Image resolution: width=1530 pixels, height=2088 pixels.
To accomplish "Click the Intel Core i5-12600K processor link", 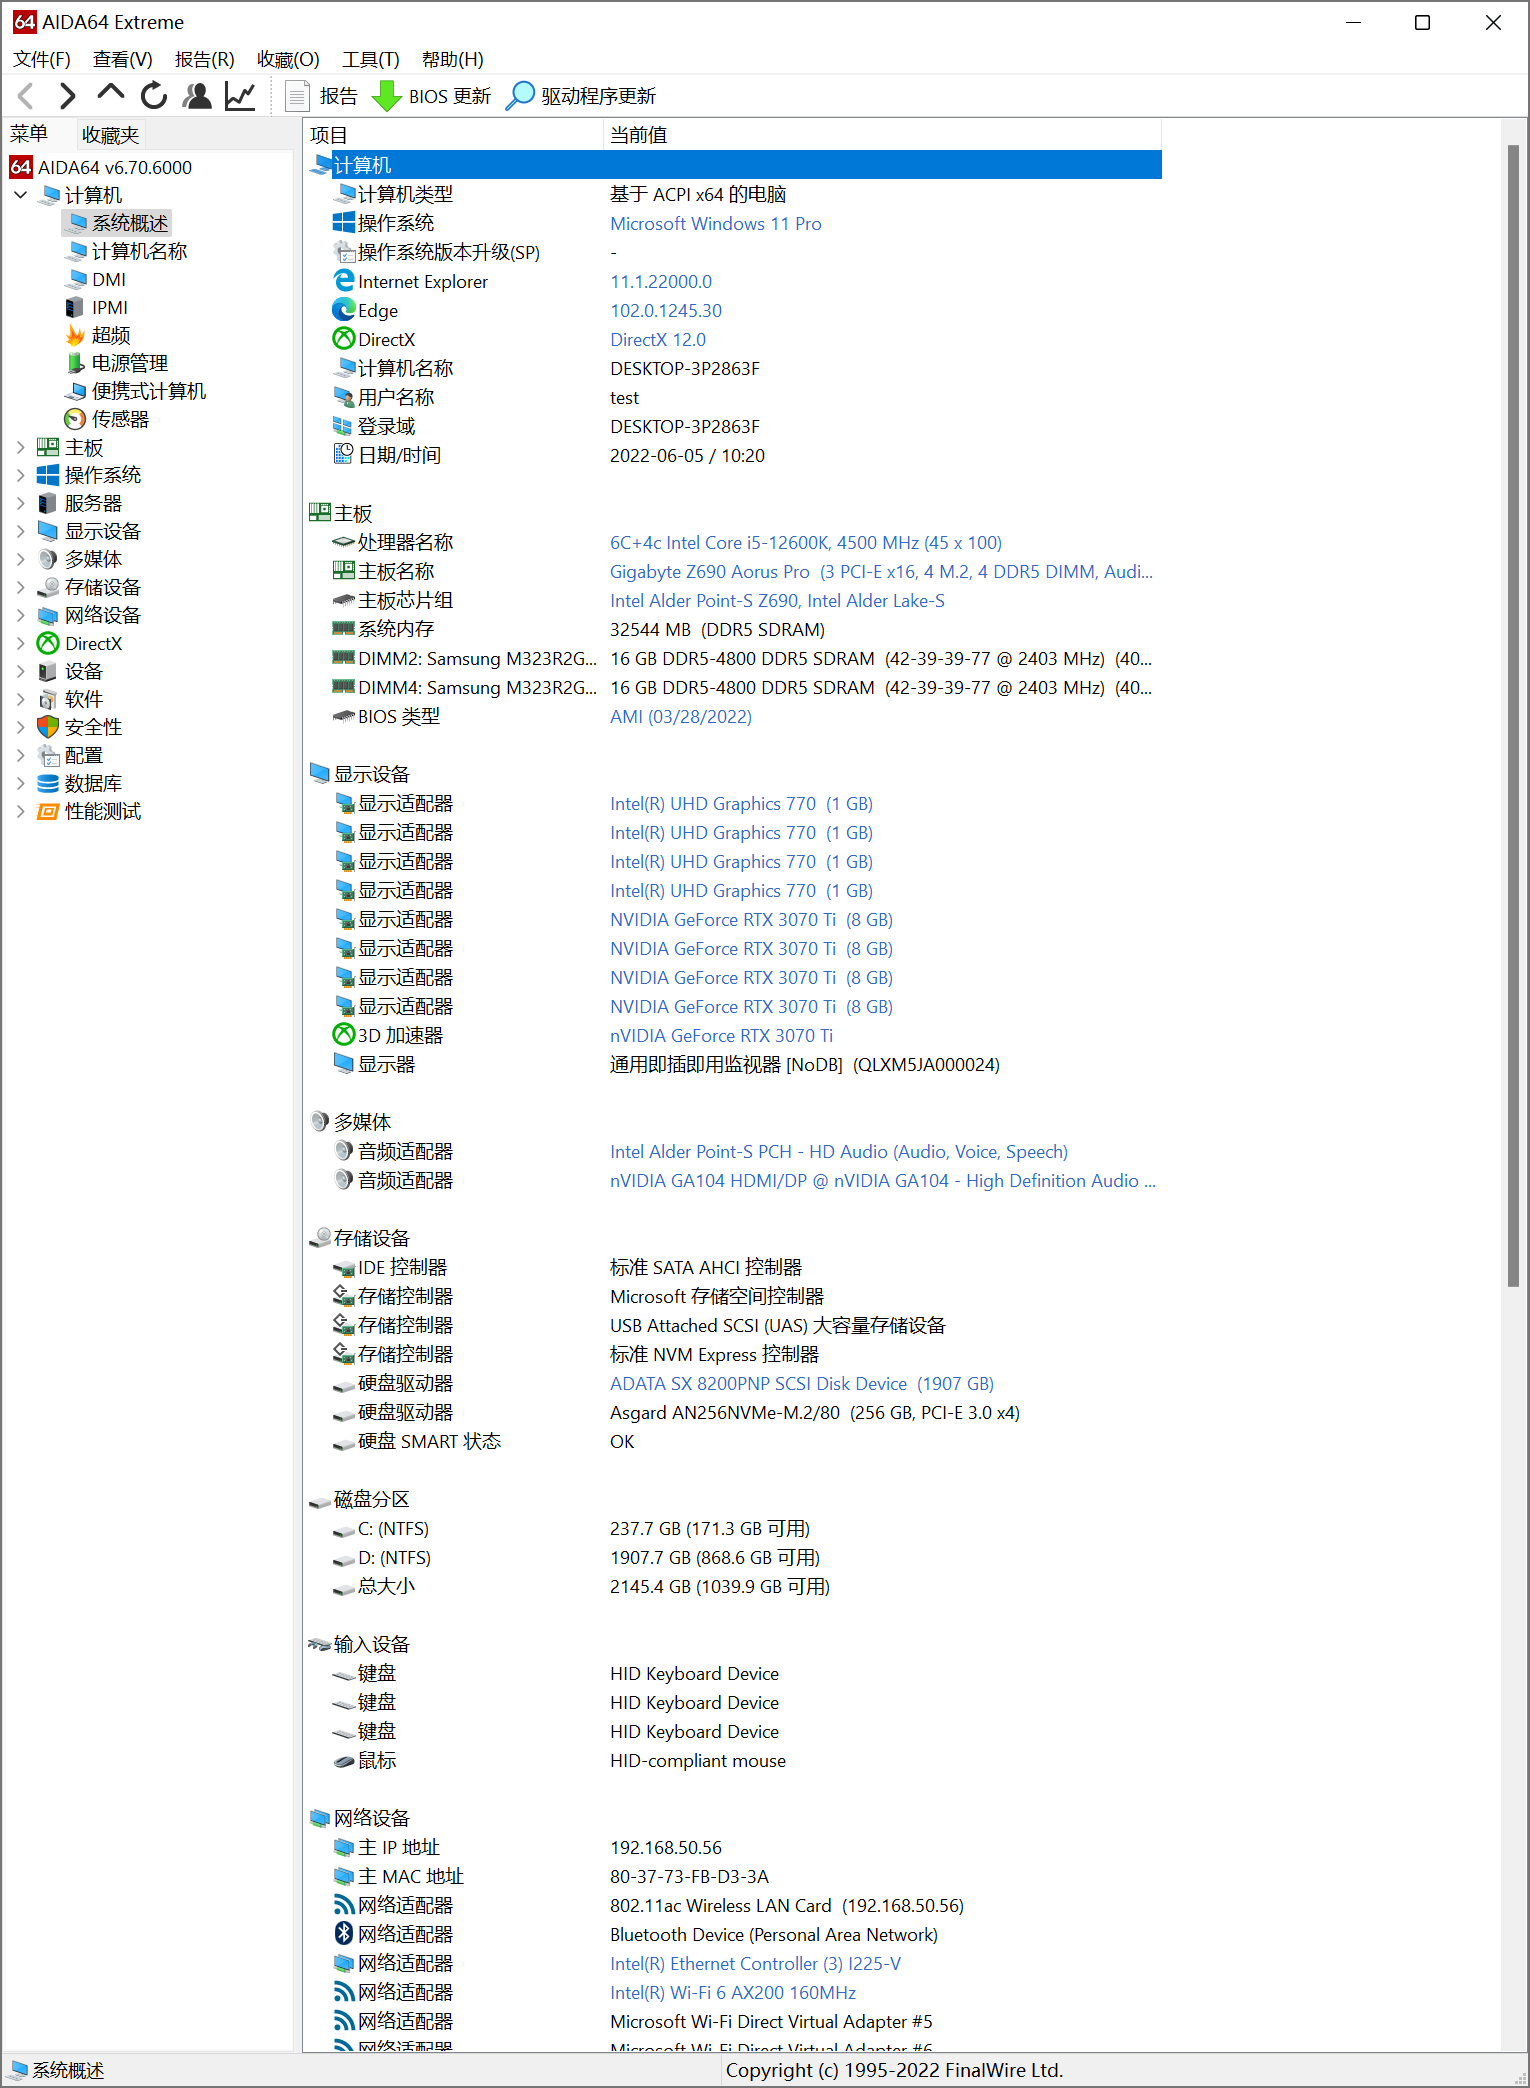I will [806, 542].
